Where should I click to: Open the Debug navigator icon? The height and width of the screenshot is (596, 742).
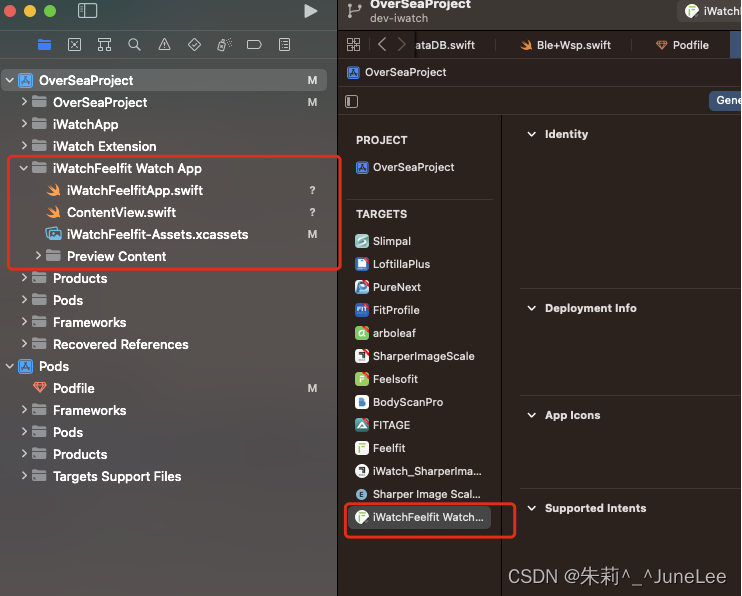[224, 45]
